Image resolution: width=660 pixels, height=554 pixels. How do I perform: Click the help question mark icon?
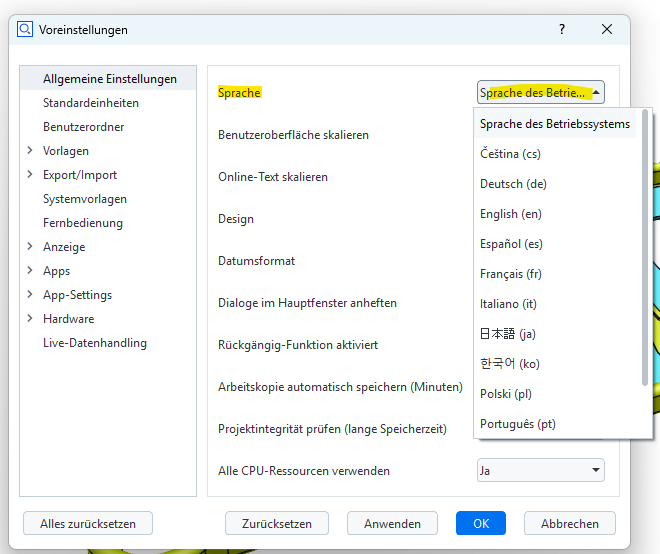coord(562,30)
